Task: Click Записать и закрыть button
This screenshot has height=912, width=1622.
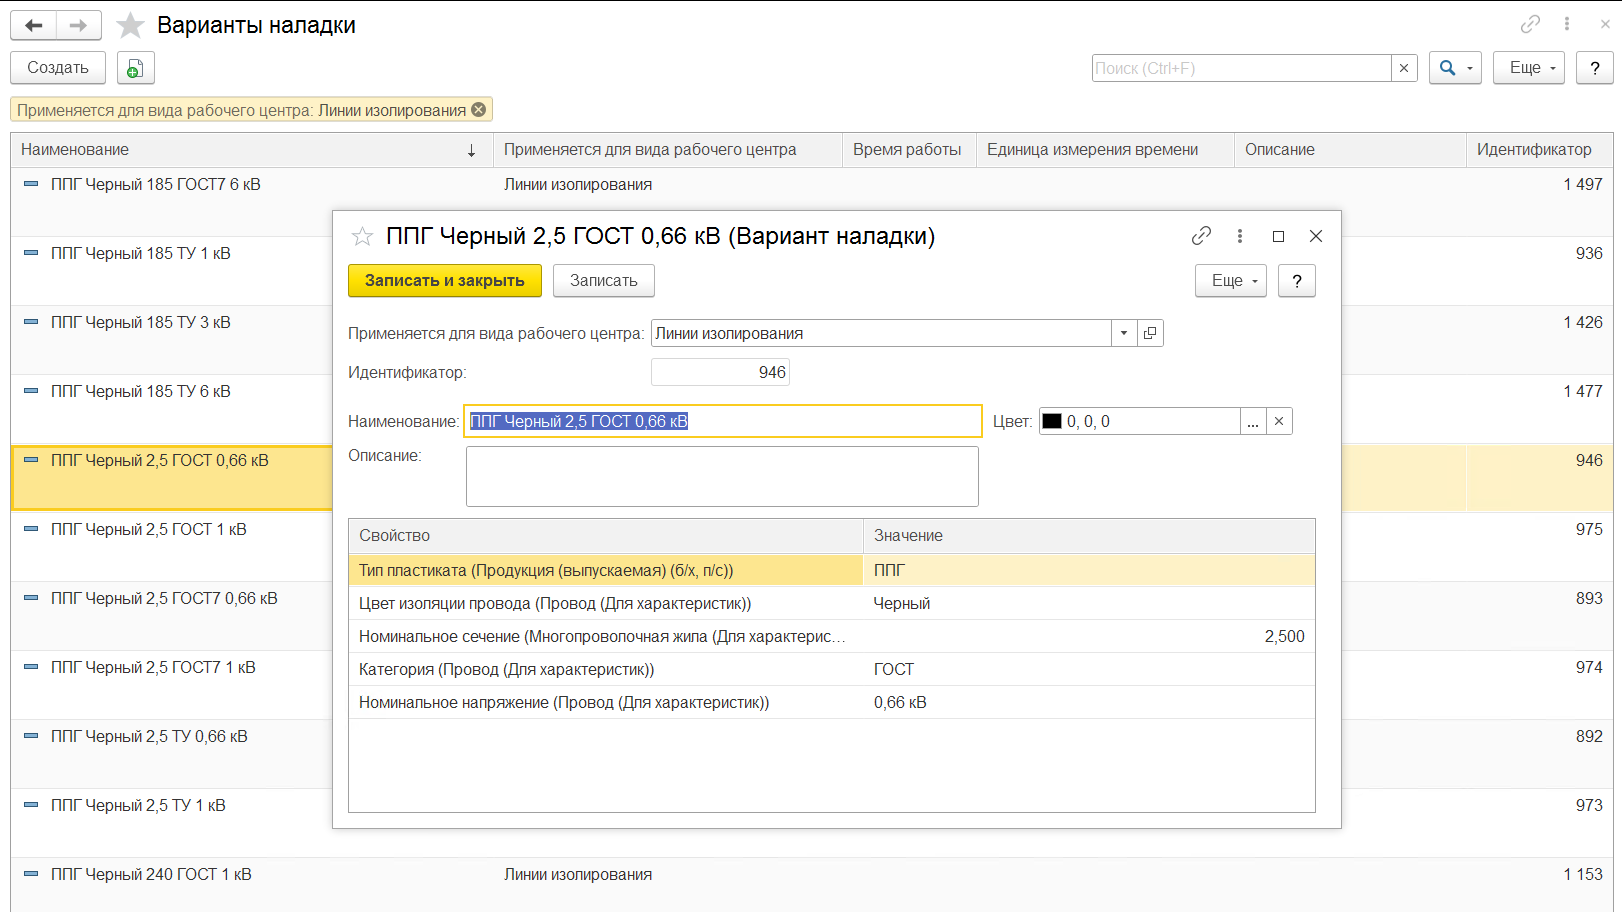Action: [445, 281]
